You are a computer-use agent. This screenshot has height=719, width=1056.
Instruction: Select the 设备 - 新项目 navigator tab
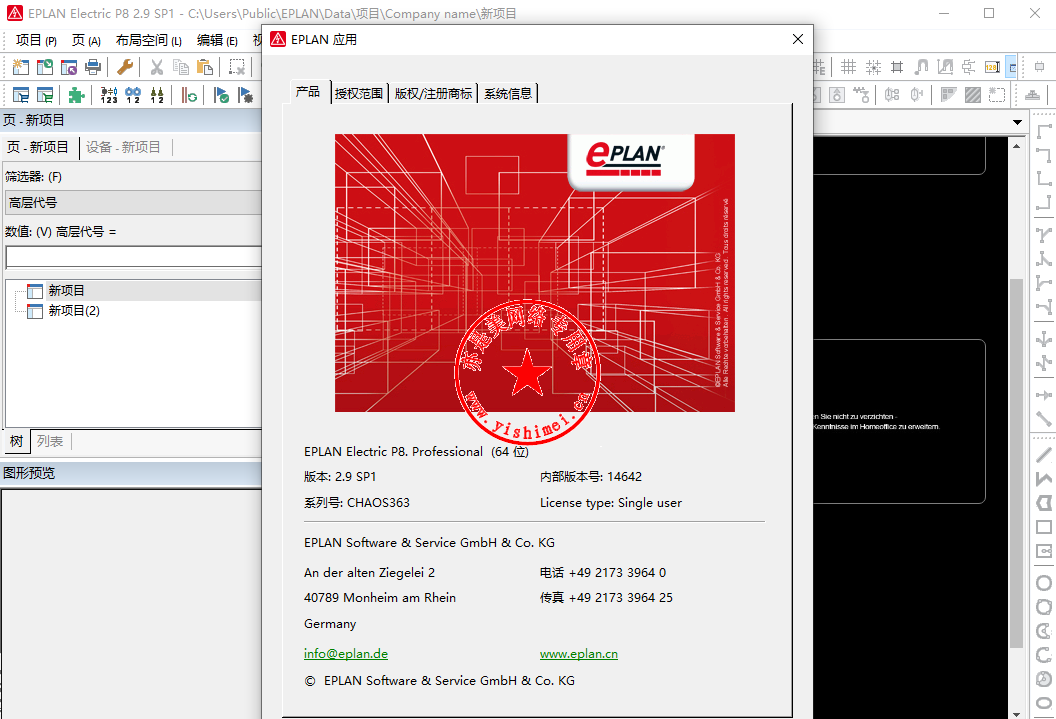123,147
